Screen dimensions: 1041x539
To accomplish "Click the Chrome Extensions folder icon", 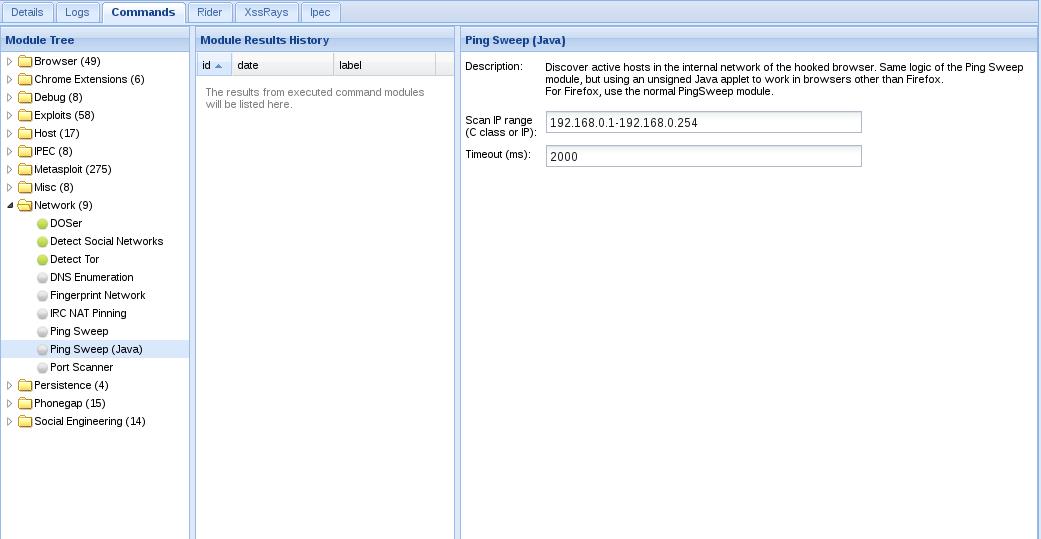I will (25, 80).
